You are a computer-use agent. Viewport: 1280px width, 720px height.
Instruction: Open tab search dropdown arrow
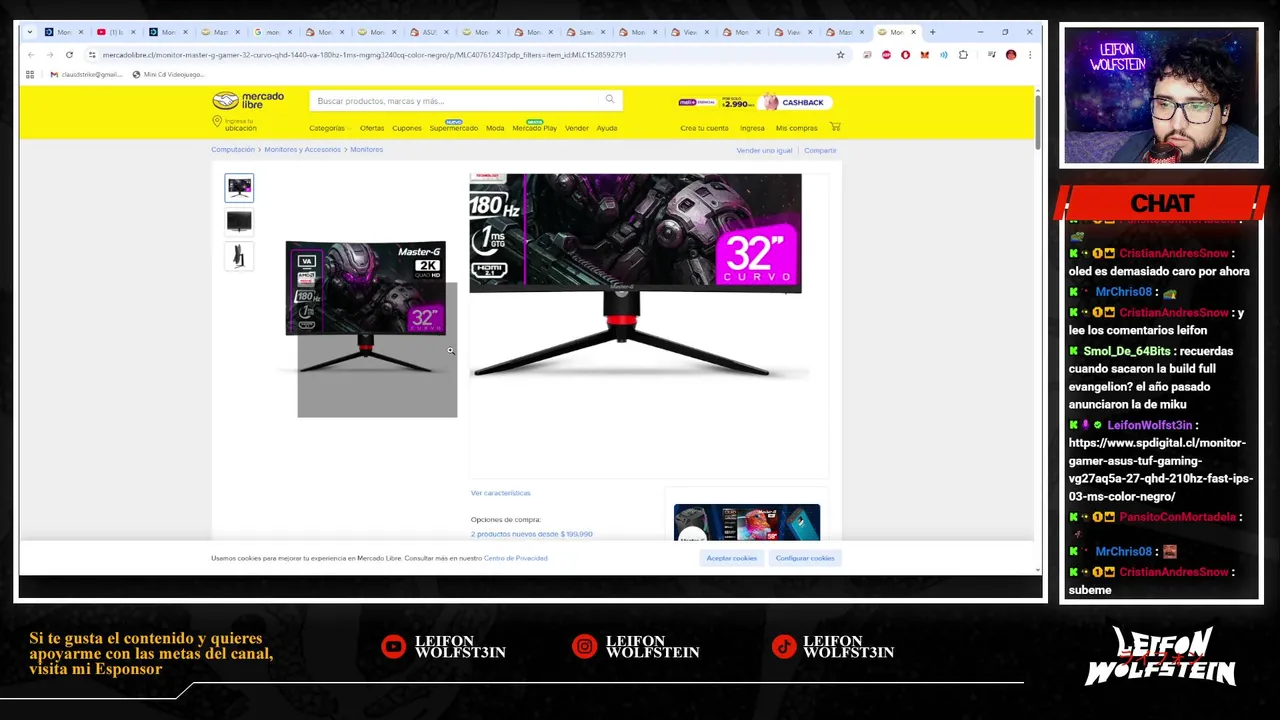pos(30,32)
